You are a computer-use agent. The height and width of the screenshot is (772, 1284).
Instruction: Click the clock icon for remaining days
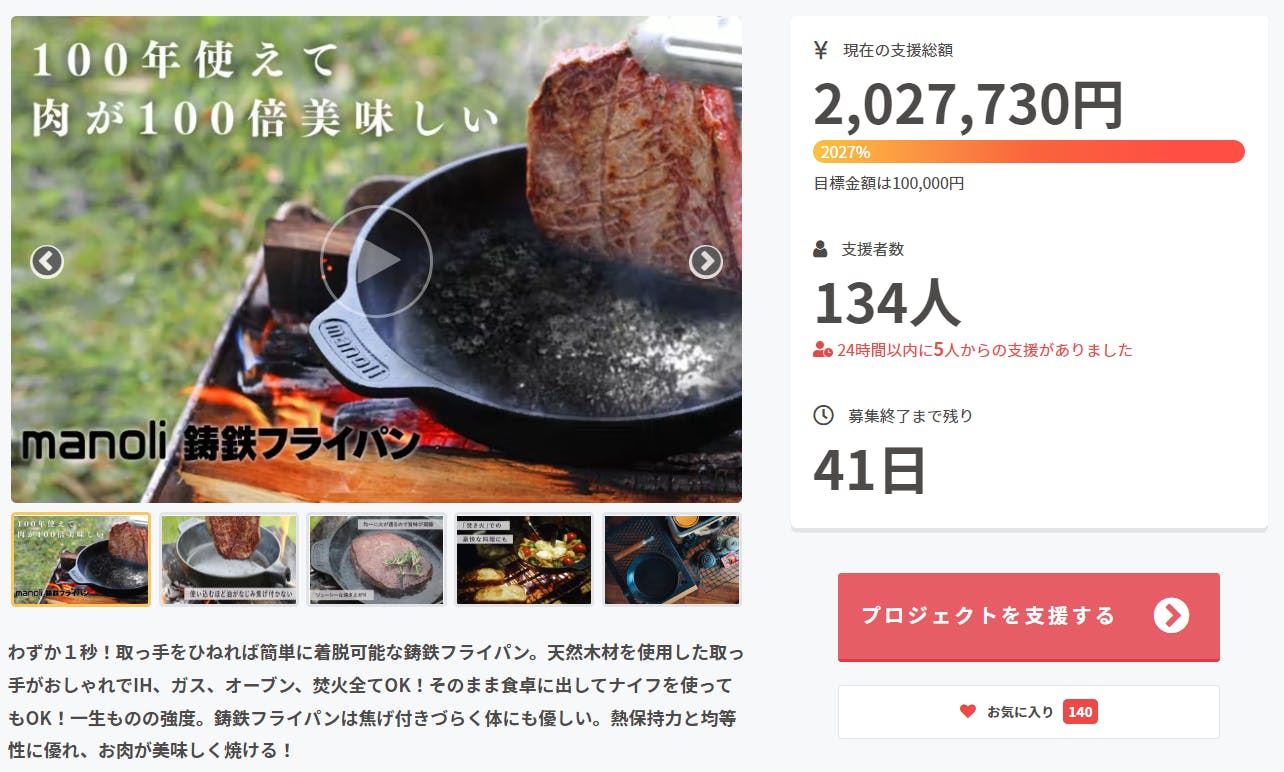tap(823, 415)
